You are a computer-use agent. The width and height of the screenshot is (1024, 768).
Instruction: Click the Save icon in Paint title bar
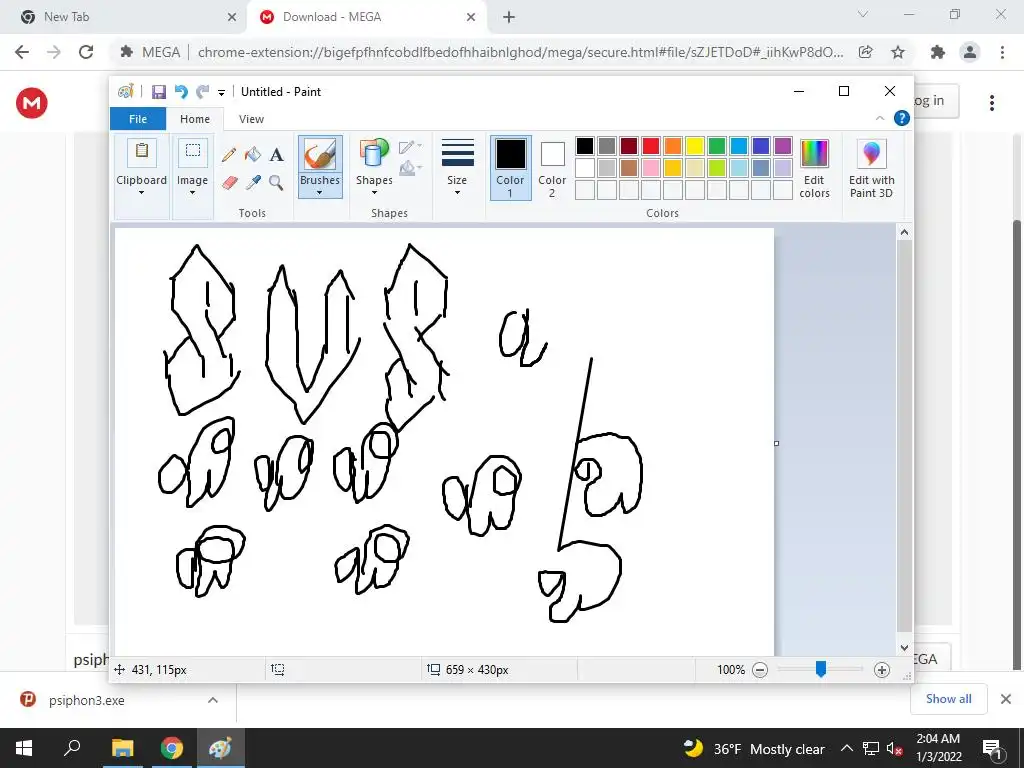[159, 92]
